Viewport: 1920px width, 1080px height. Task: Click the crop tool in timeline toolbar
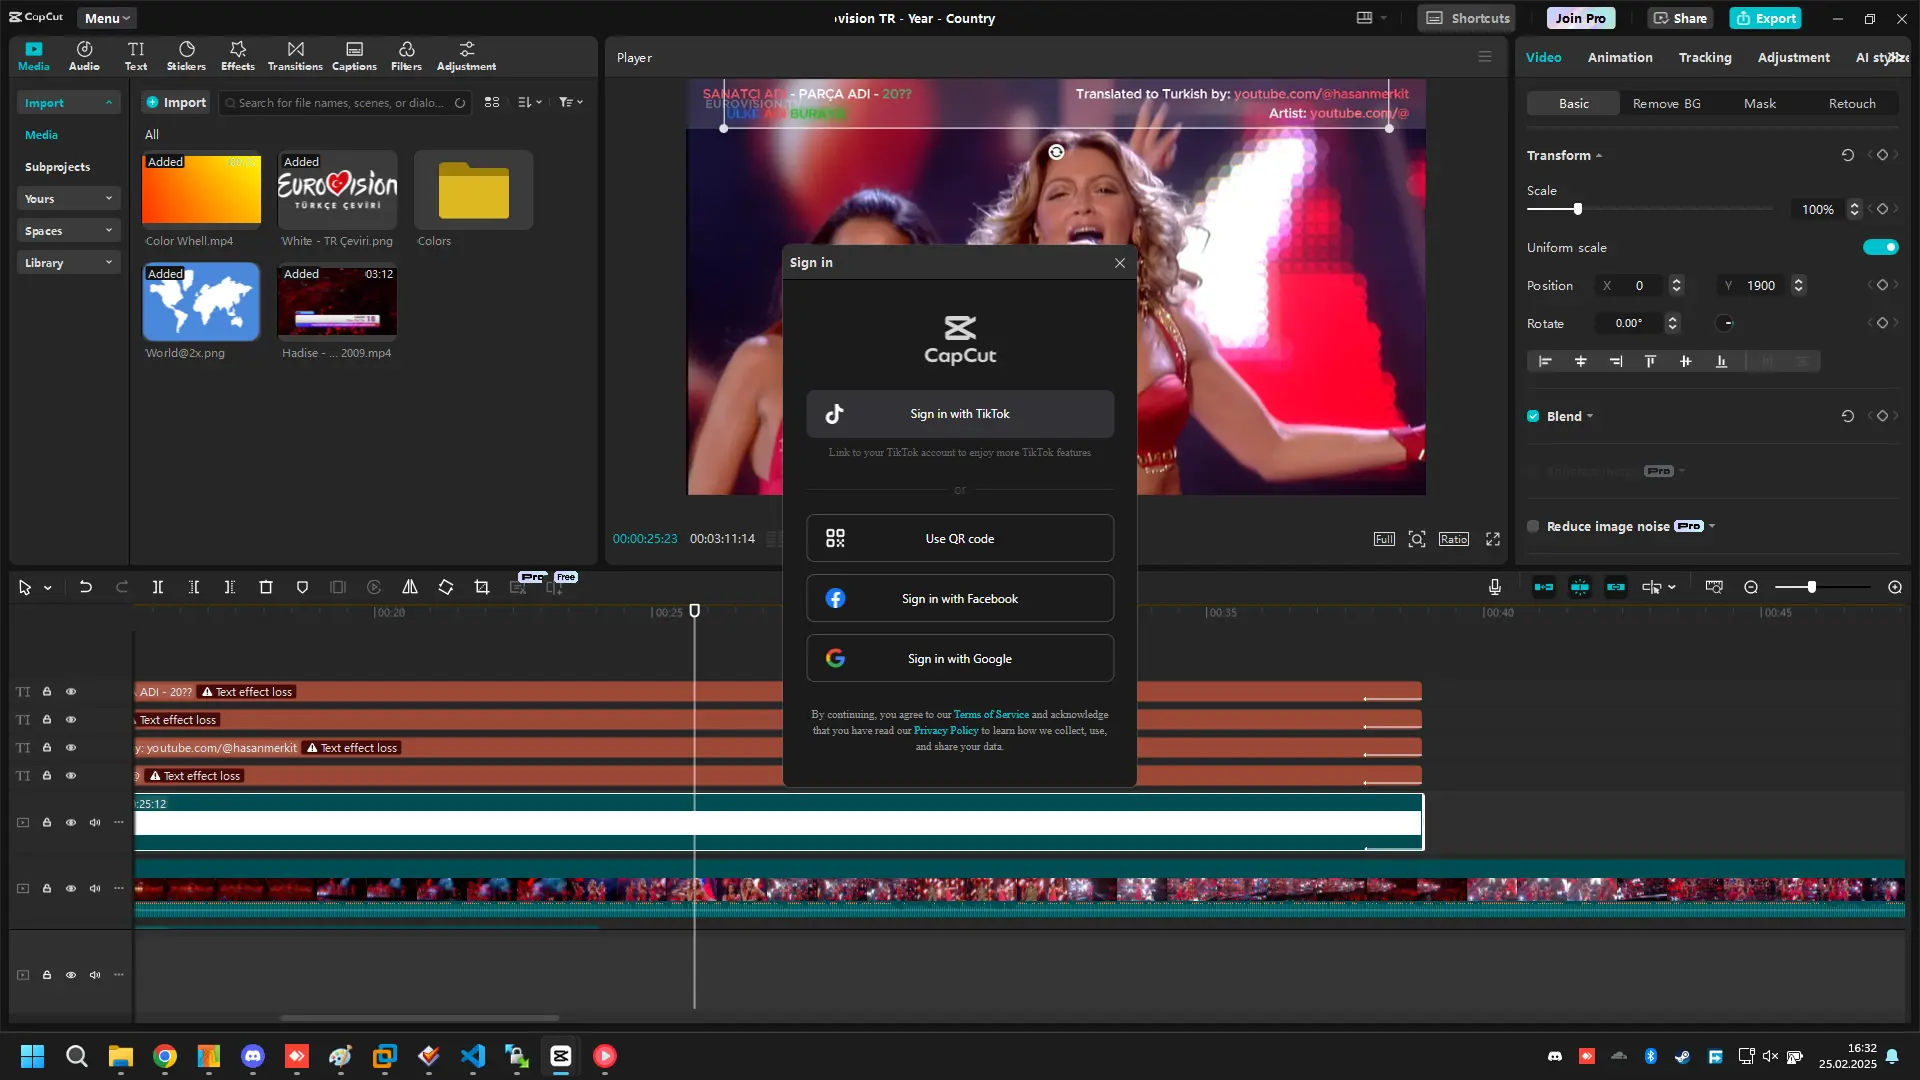click(482, 587)
